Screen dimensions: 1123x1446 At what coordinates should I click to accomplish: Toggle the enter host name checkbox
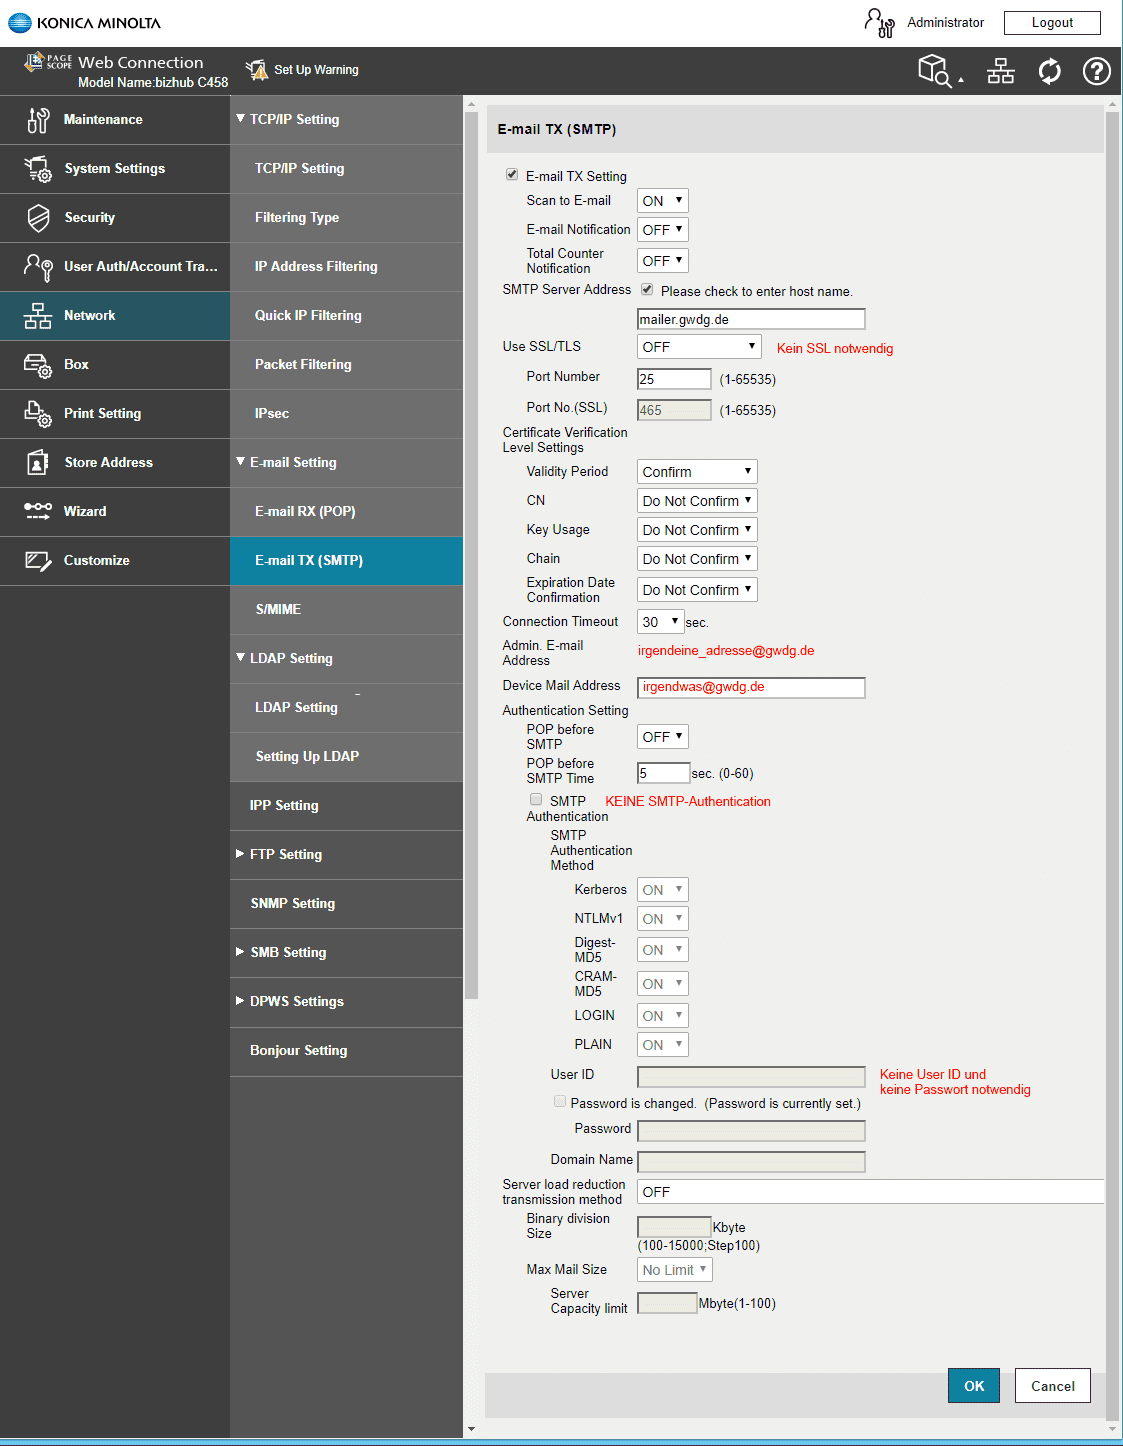point(647,290)
